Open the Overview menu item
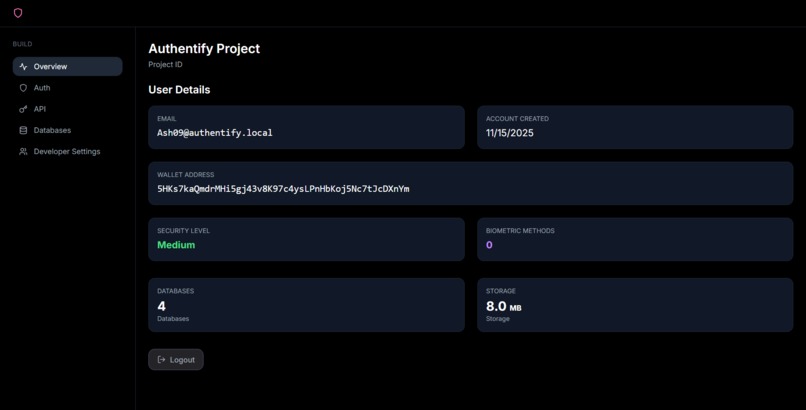 (67, 67)
